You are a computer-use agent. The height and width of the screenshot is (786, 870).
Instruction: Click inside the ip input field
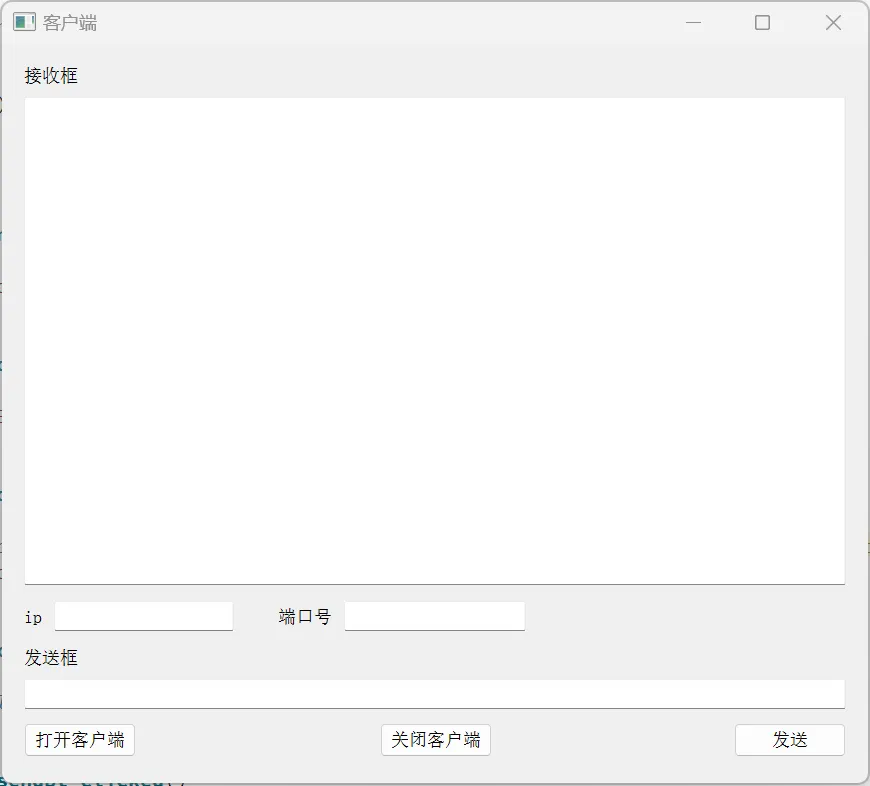click(143, 616)
